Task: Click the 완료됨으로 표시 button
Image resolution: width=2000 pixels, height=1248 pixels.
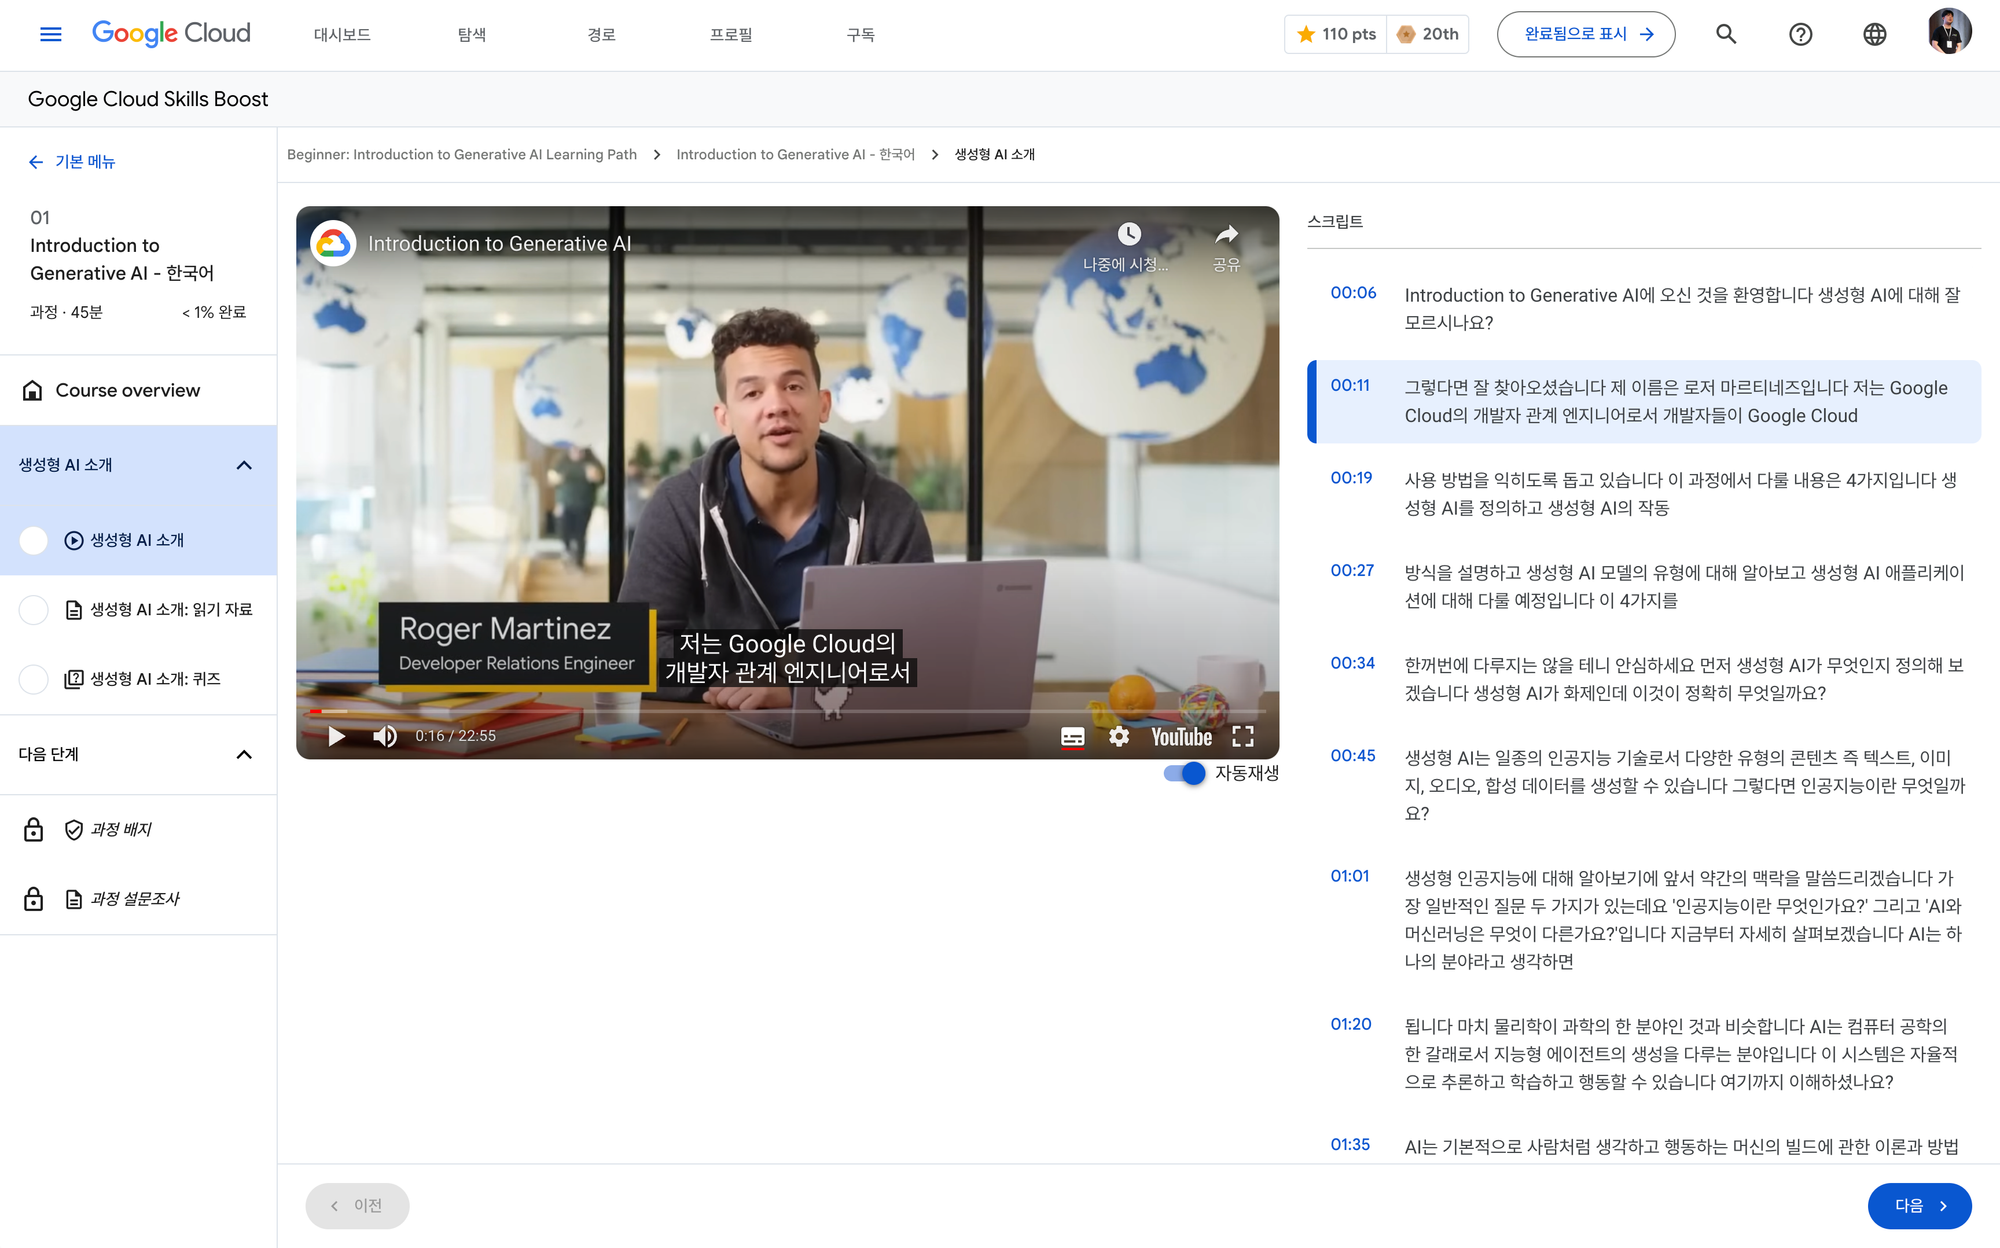Action: 1586,34
